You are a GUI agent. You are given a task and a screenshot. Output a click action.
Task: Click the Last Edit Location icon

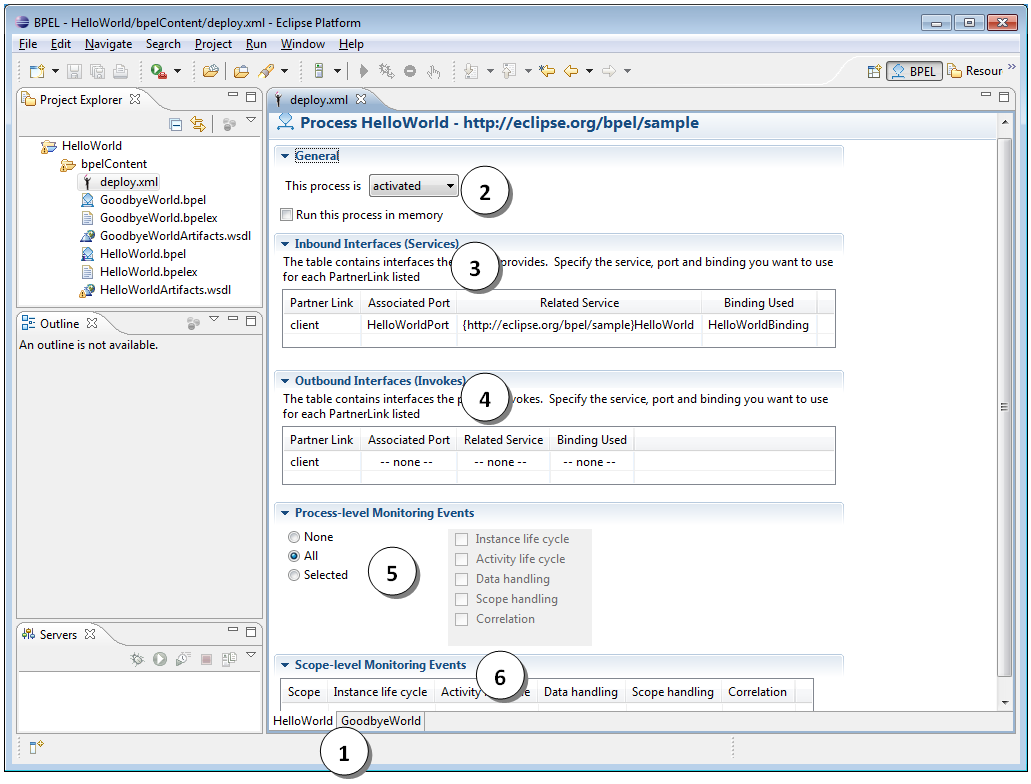click(547, 71)
